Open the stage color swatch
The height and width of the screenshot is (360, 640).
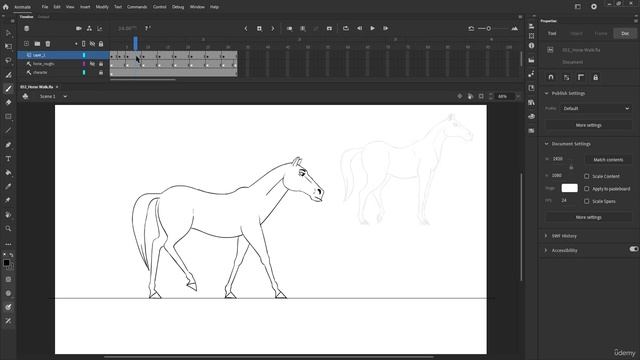pyautogui.click(x=569, y=188)
